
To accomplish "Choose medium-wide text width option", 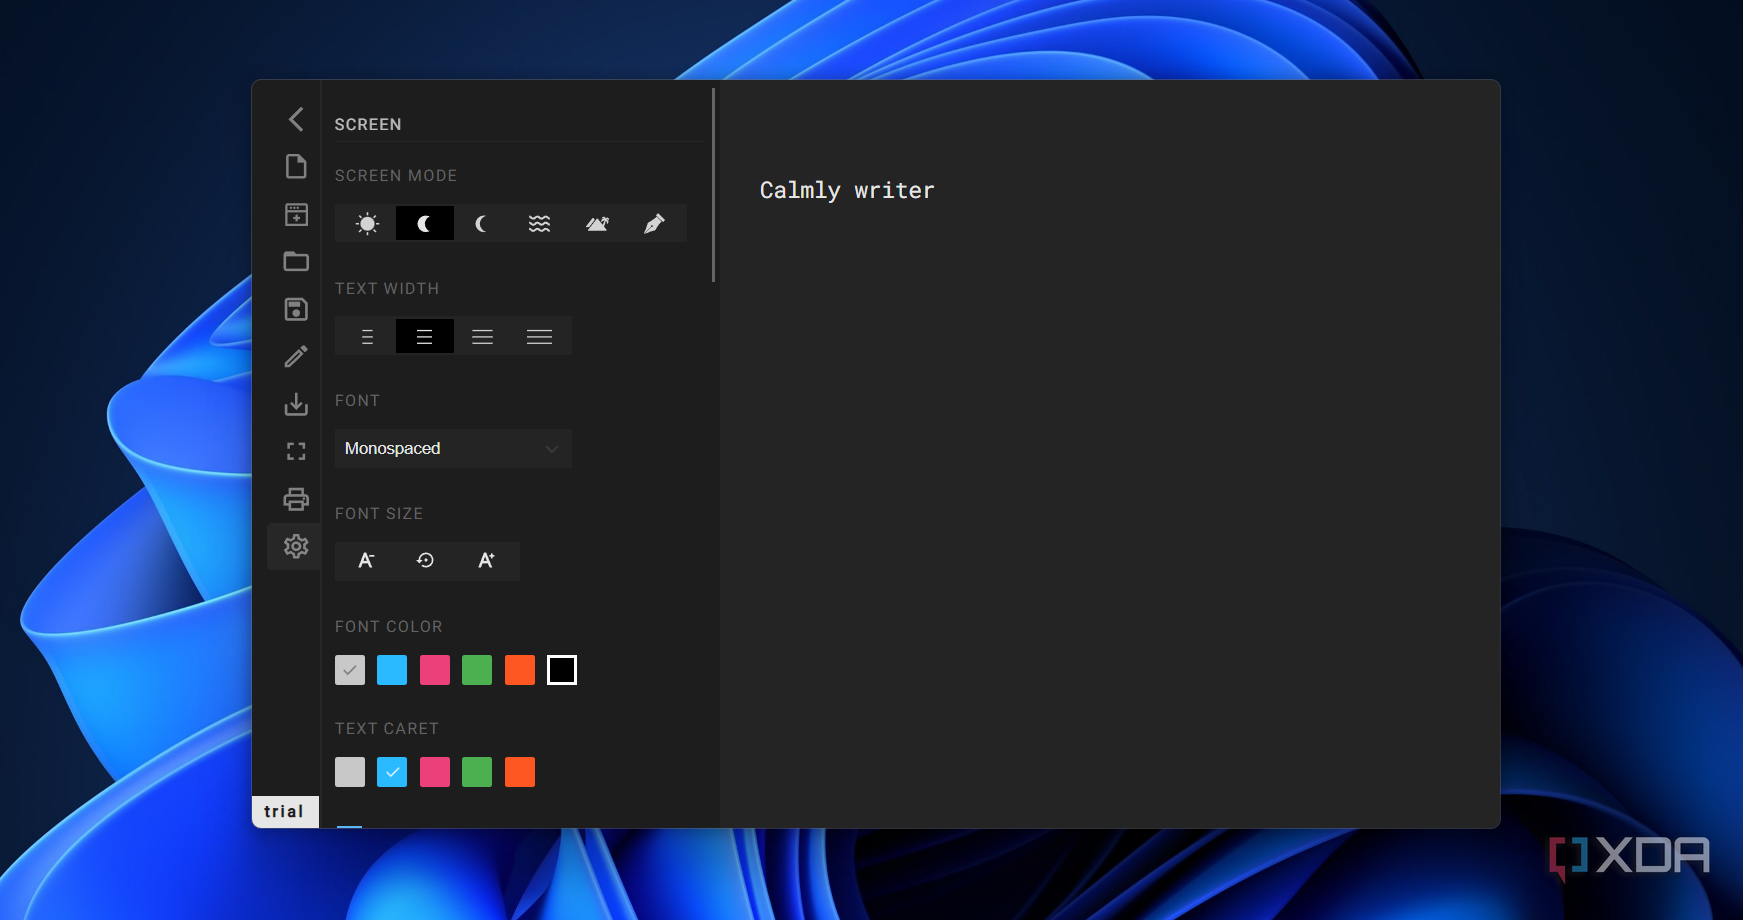I will [x=482, y=336].
